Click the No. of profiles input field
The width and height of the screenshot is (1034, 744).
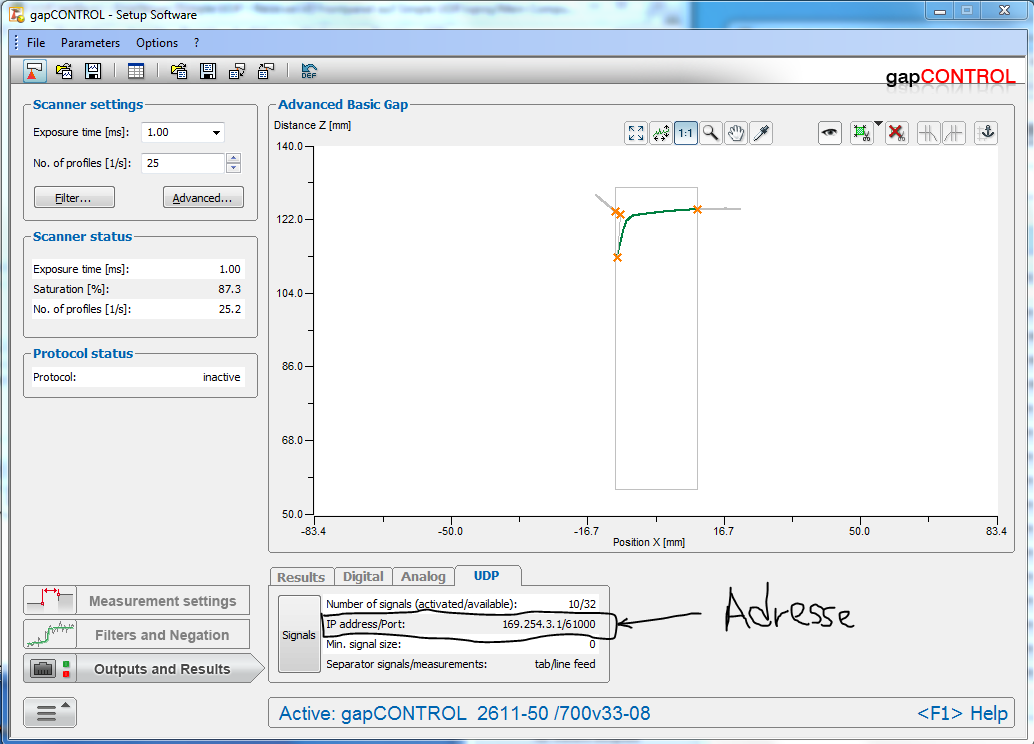point(183,163)
